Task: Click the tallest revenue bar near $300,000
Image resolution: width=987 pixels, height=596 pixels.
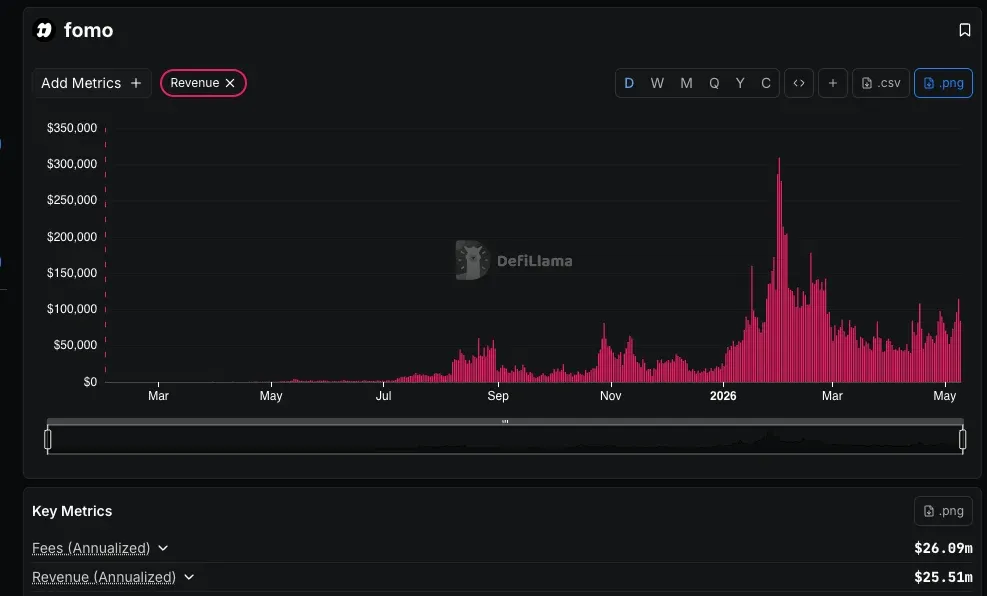Action: coord(779,269)
